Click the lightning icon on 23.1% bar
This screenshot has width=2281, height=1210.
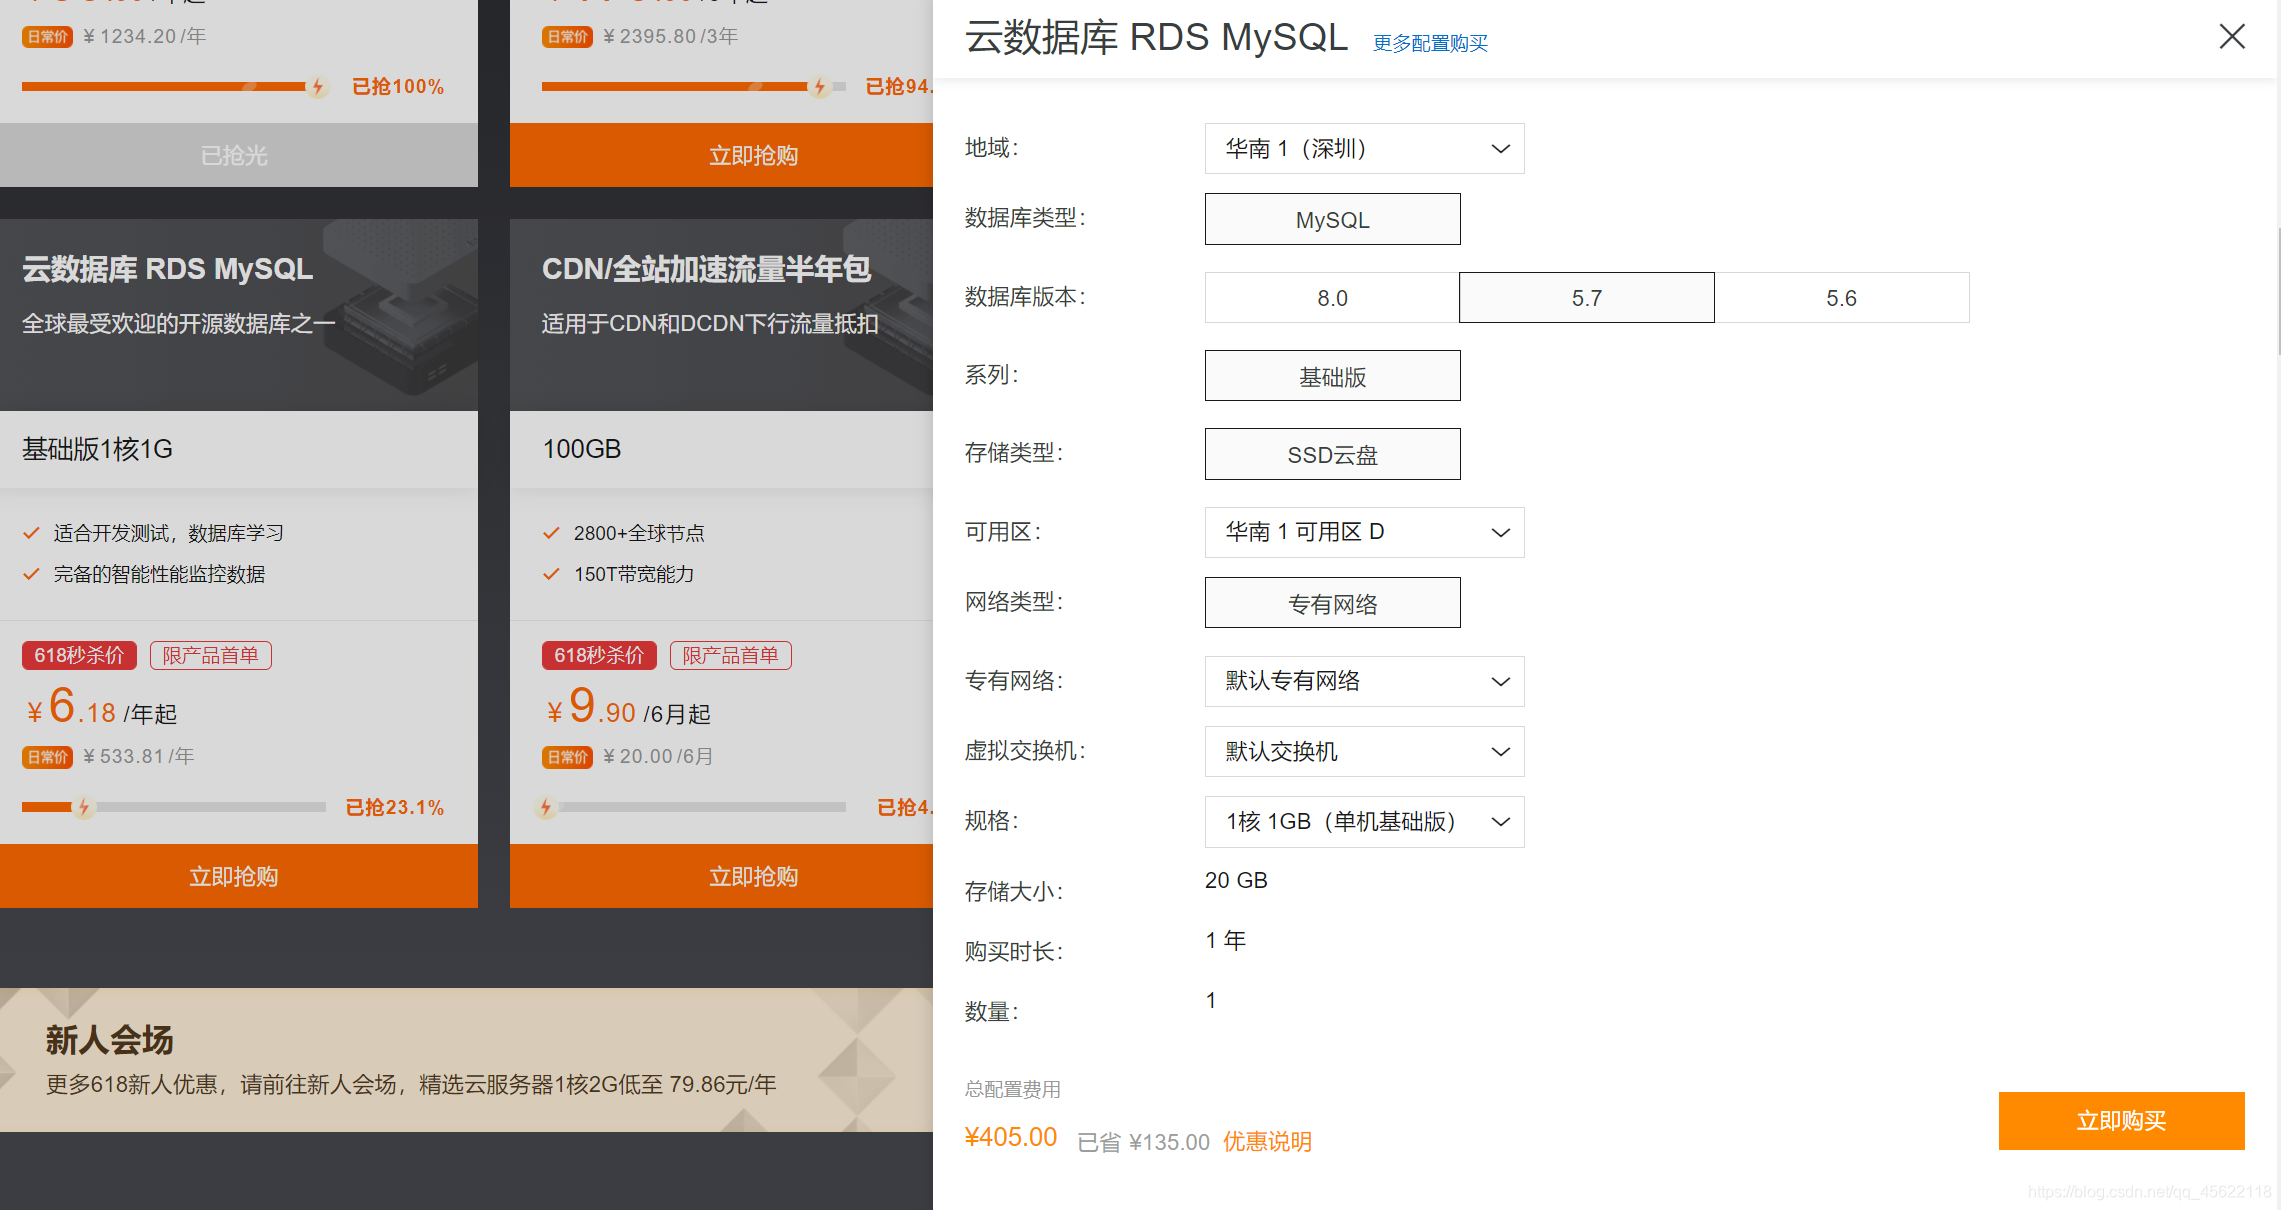(x=84, y=807)
